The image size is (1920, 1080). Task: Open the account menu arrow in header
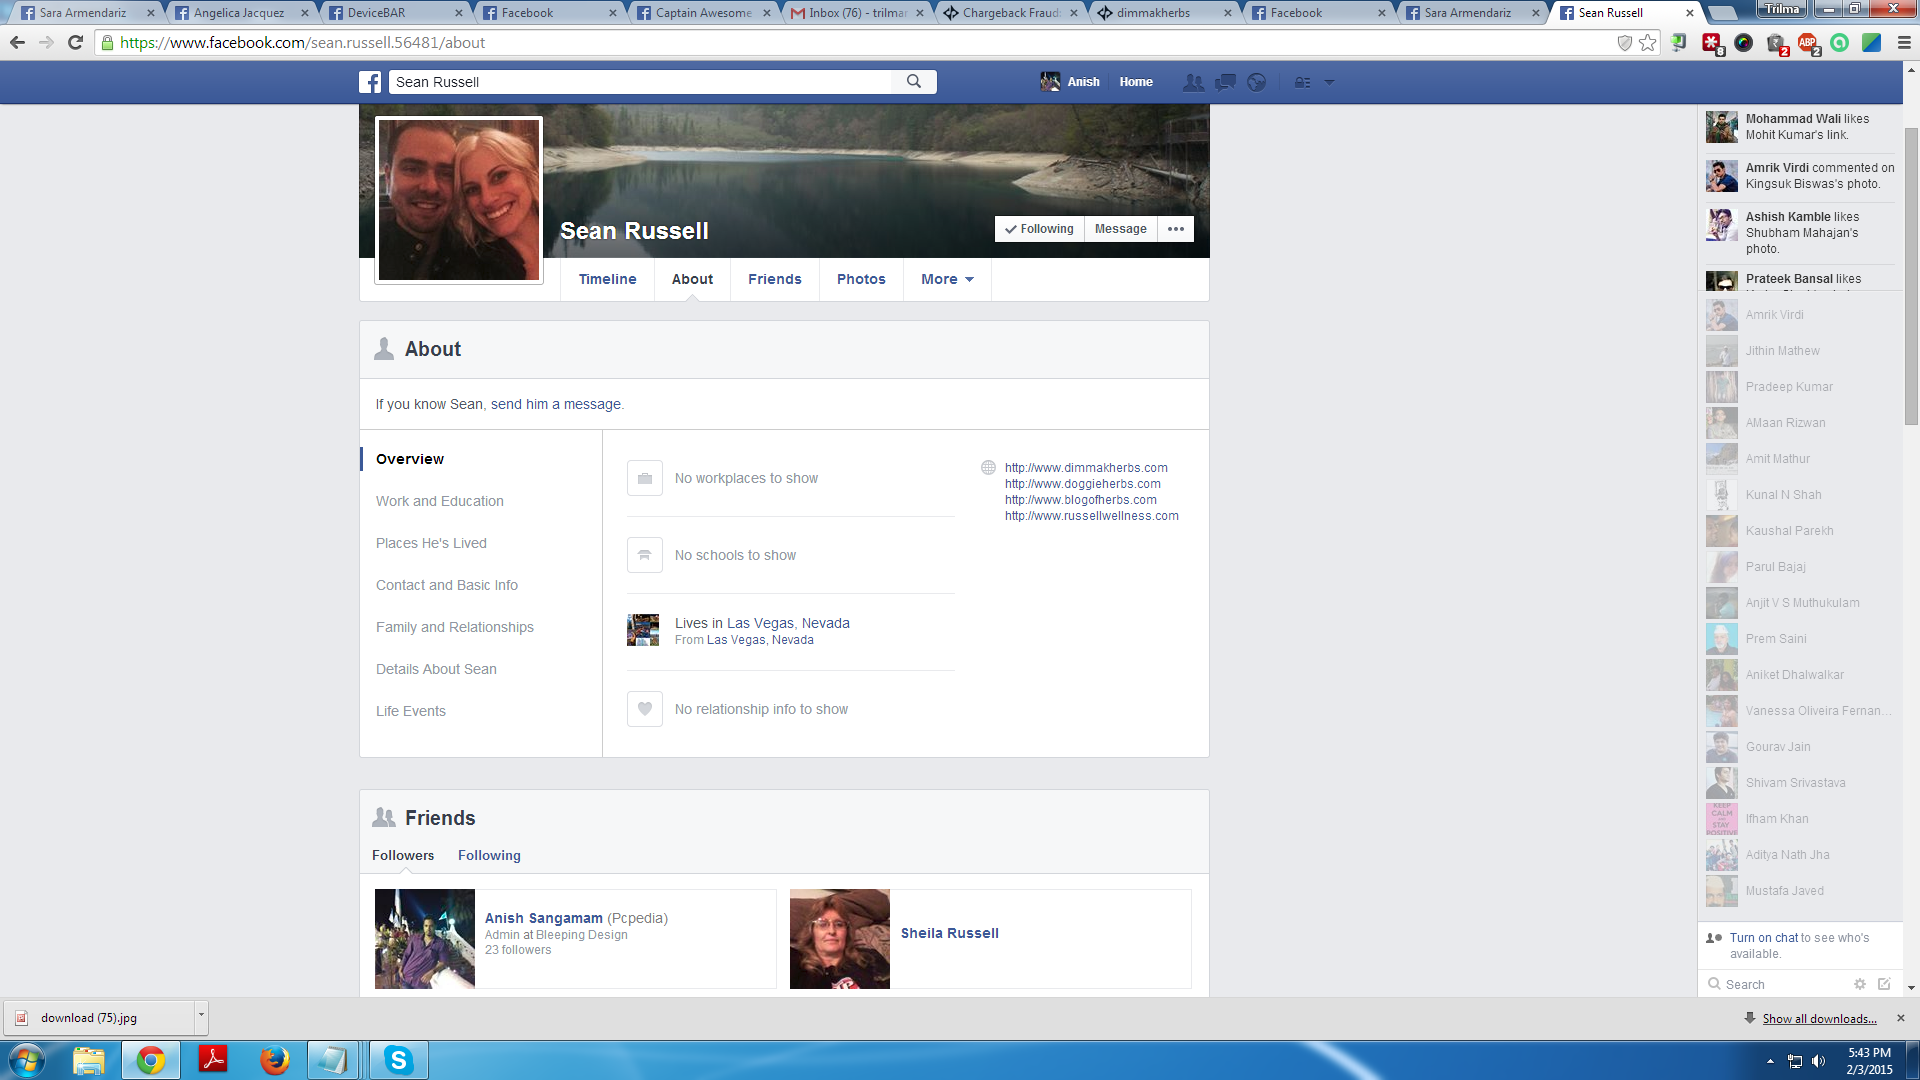[1329, 82]
